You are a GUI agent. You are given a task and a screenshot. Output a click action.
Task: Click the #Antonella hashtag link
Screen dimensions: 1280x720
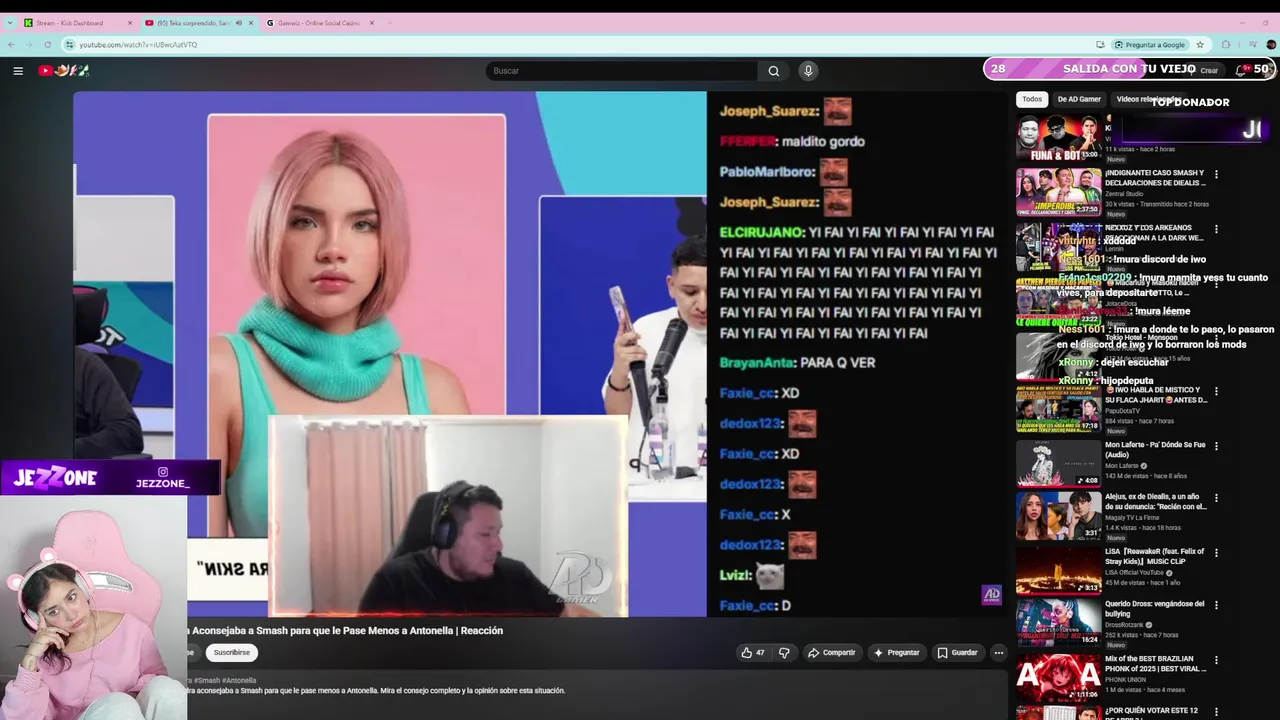point(240,680)
